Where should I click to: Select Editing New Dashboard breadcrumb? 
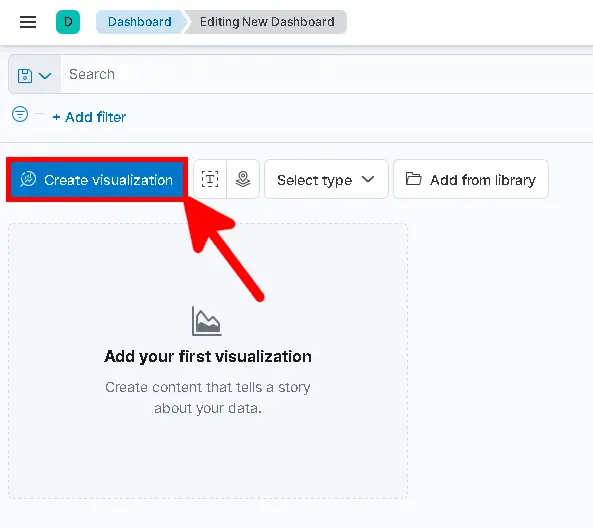pyautogui.click(x=267, y=22)
